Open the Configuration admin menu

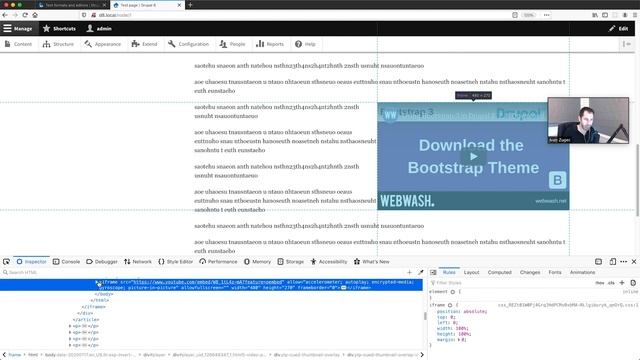(x=189, y=44)
